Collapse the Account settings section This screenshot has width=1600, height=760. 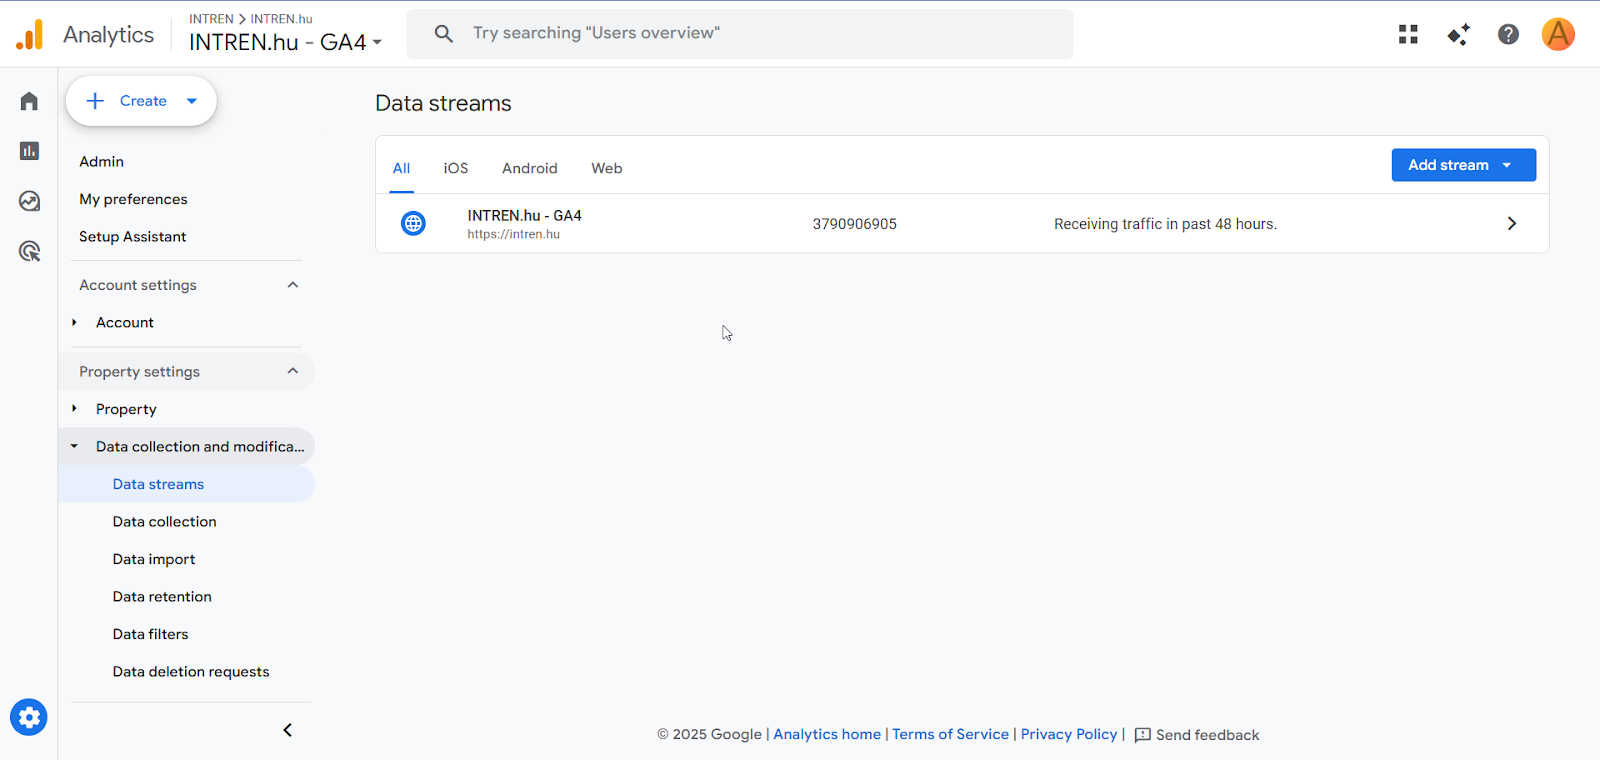click(293, 285)
